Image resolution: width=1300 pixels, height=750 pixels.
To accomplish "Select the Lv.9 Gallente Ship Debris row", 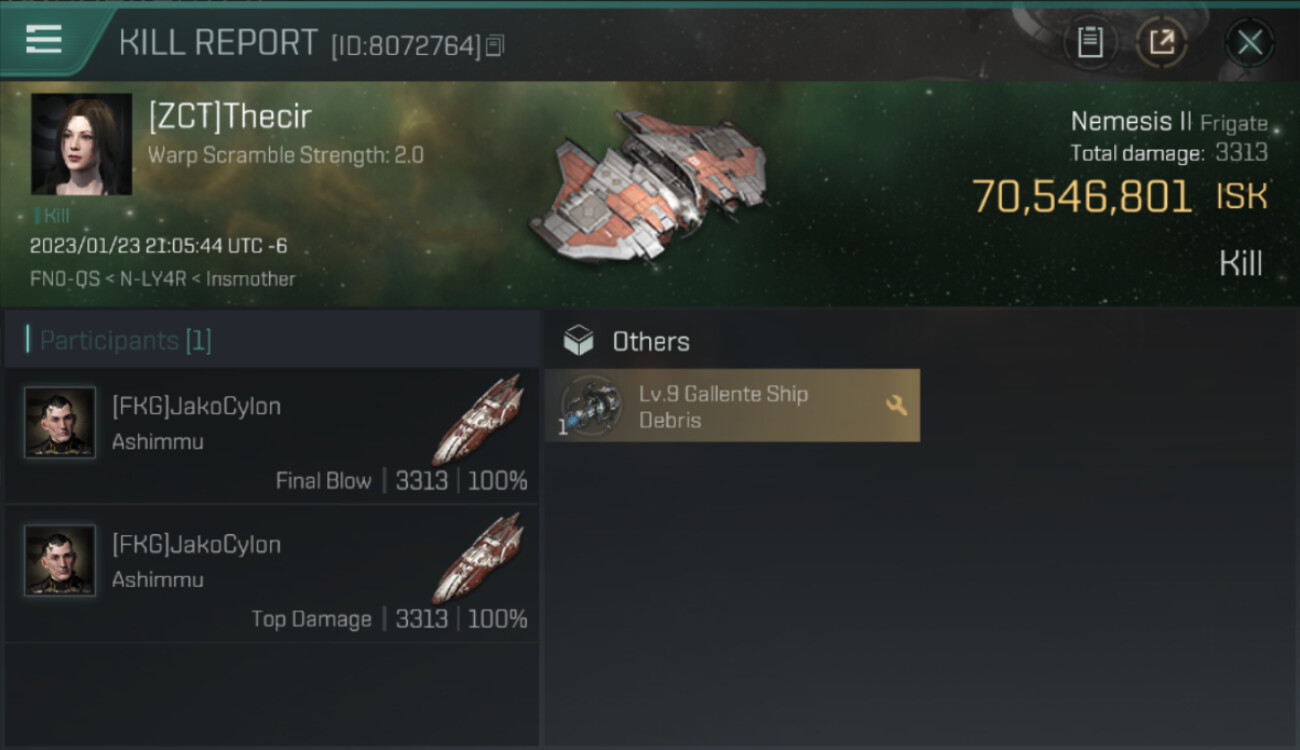I will (x=732, y=406).
